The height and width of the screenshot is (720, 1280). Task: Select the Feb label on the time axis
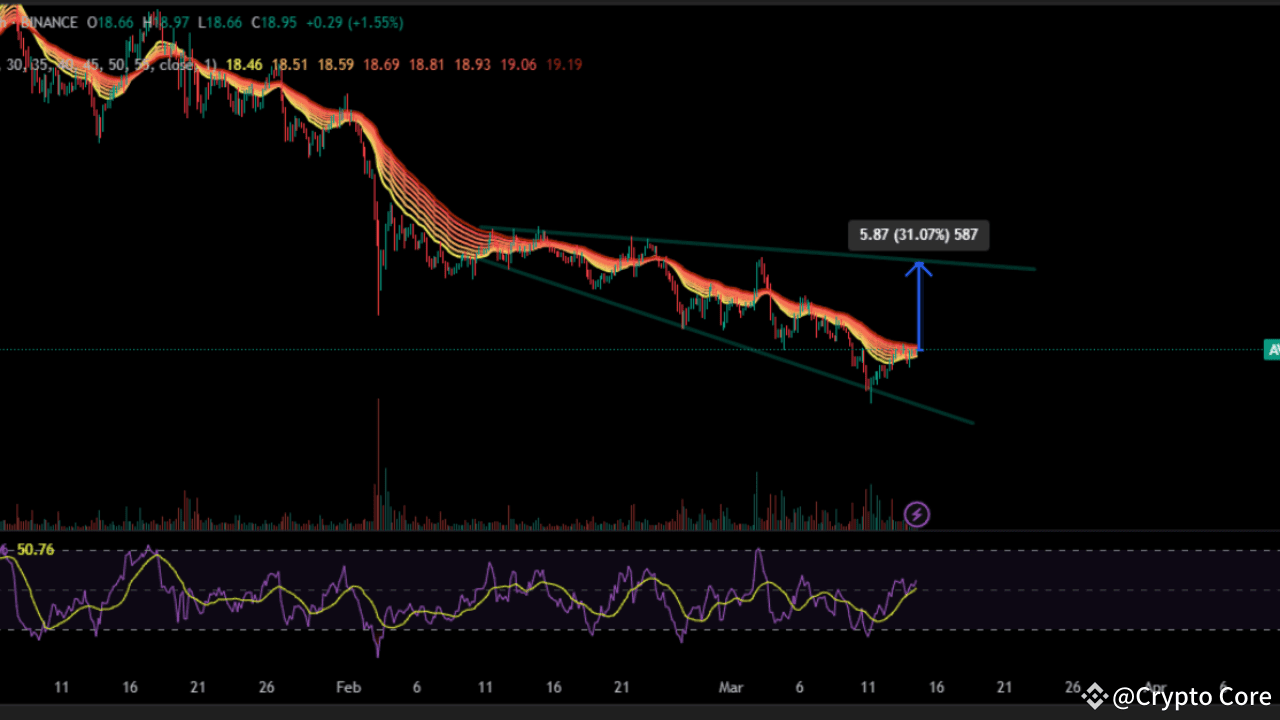[348, 687]
